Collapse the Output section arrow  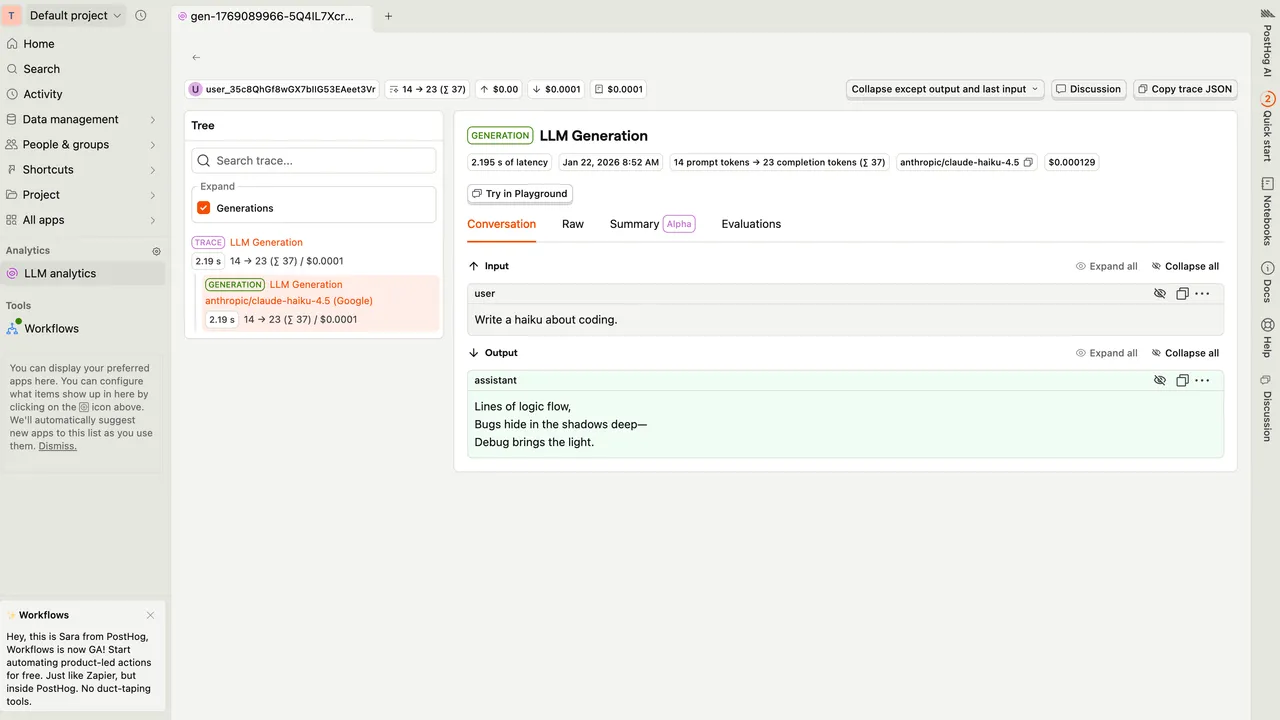click(x=474, y=353)
